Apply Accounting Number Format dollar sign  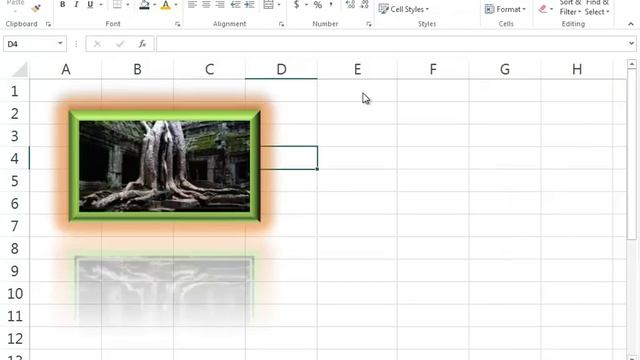pos(297,4)
